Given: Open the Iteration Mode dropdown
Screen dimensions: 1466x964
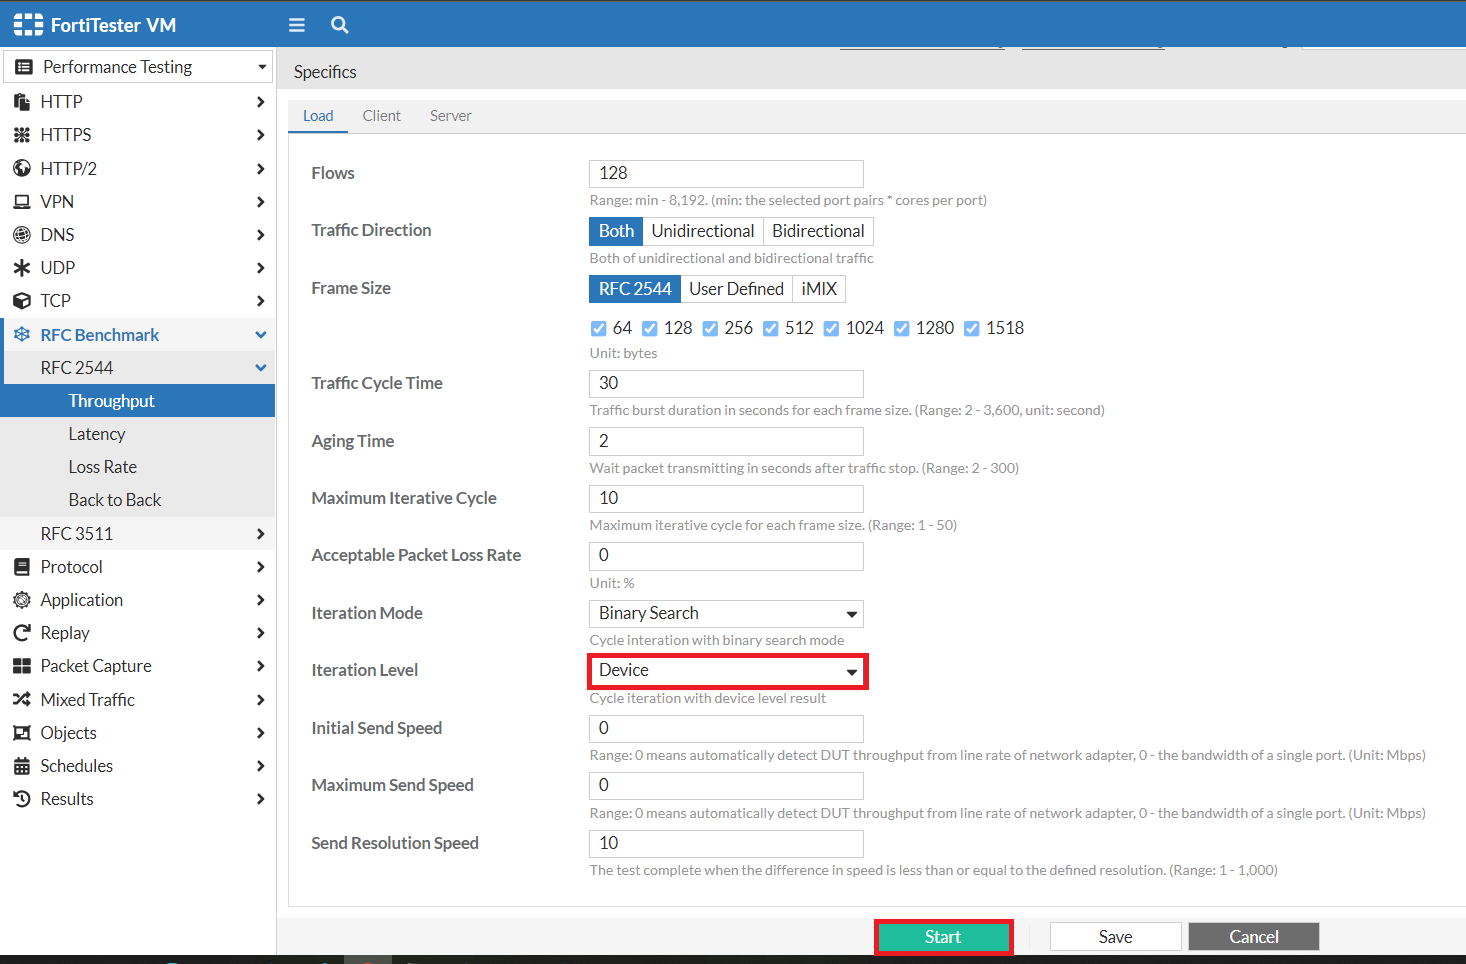Looking at the screenshot, I should point(726,613).
